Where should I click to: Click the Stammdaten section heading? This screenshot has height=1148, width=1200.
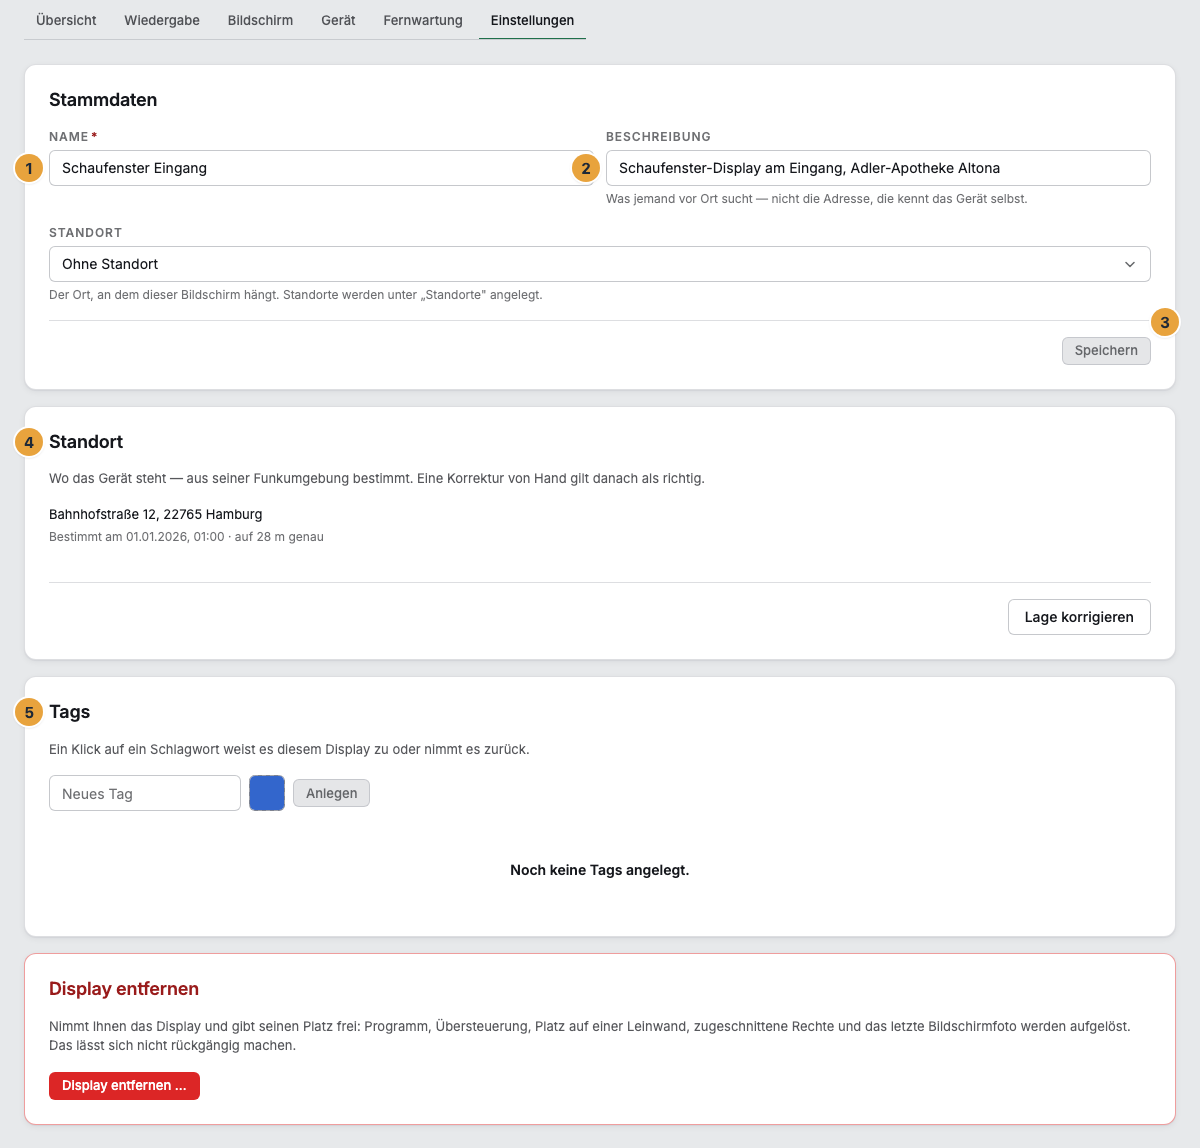pyautogui.click(x=103, y=100)
